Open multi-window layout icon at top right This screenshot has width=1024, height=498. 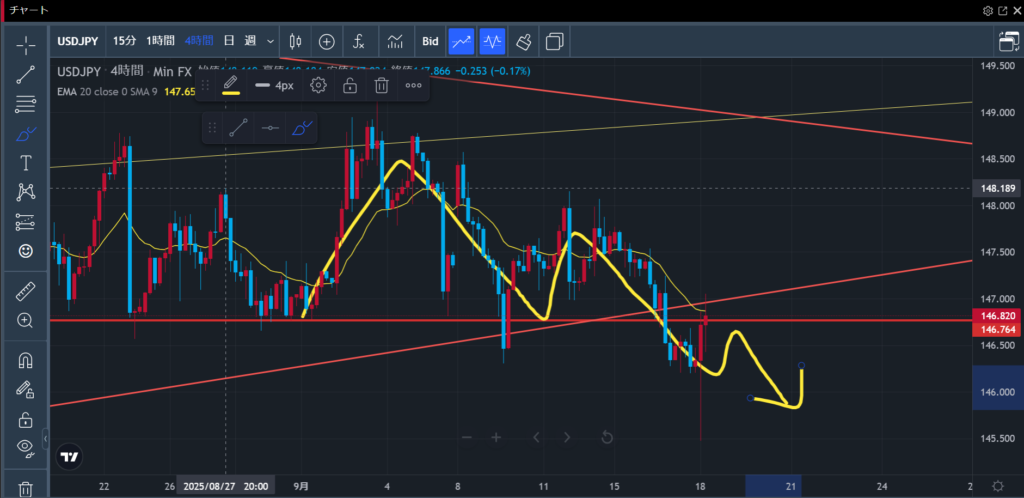pos(1009,42)
